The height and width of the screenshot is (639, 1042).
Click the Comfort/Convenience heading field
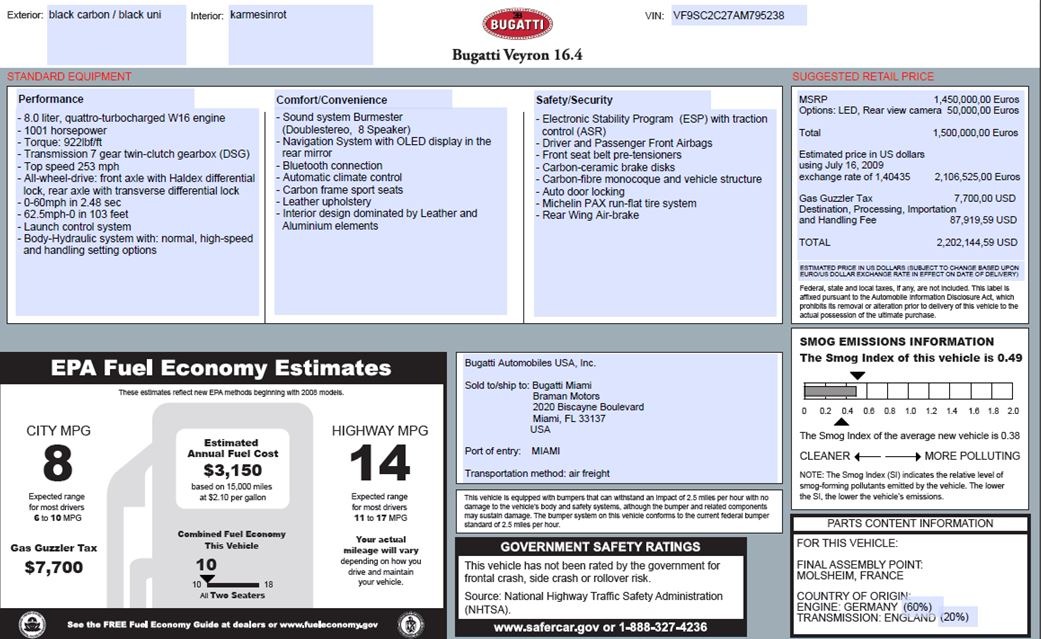point(363,99)
